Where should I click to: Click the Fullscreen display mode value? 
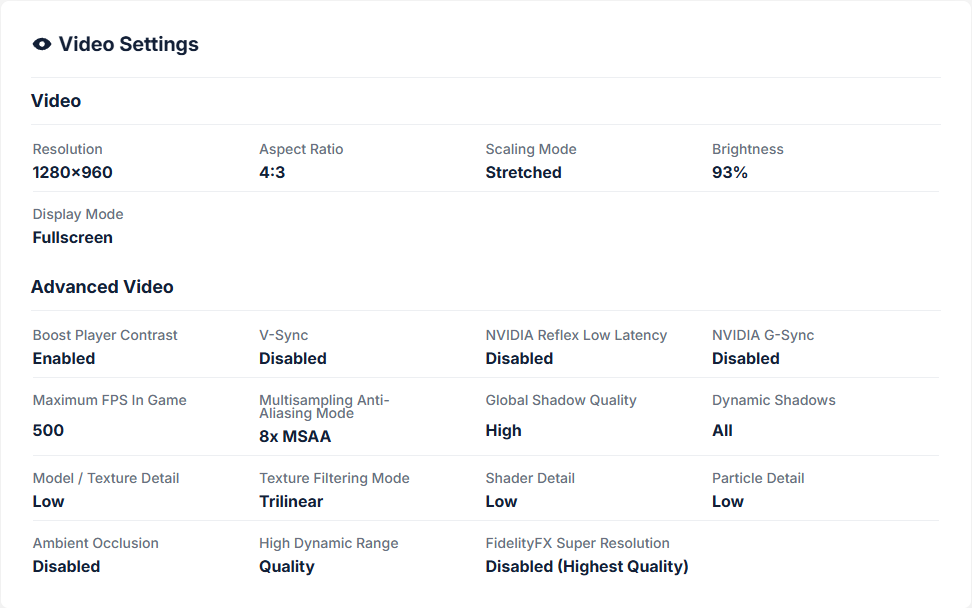(72, 237)
